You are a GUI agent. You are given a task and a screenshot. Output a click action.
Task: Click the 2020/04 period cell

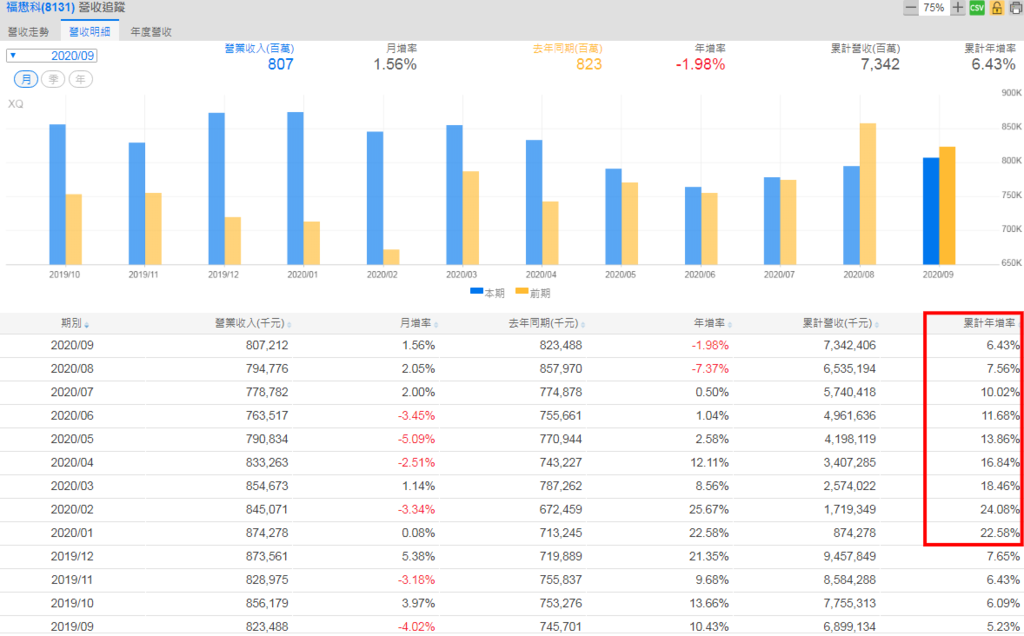[x=72, y=463]
